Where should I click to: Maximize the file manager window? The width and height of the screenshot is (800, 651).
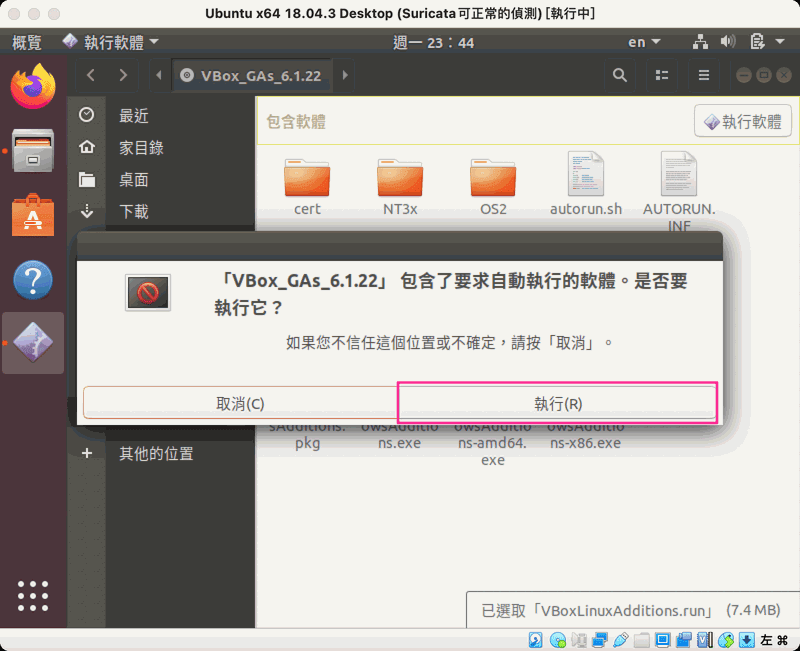764,76
